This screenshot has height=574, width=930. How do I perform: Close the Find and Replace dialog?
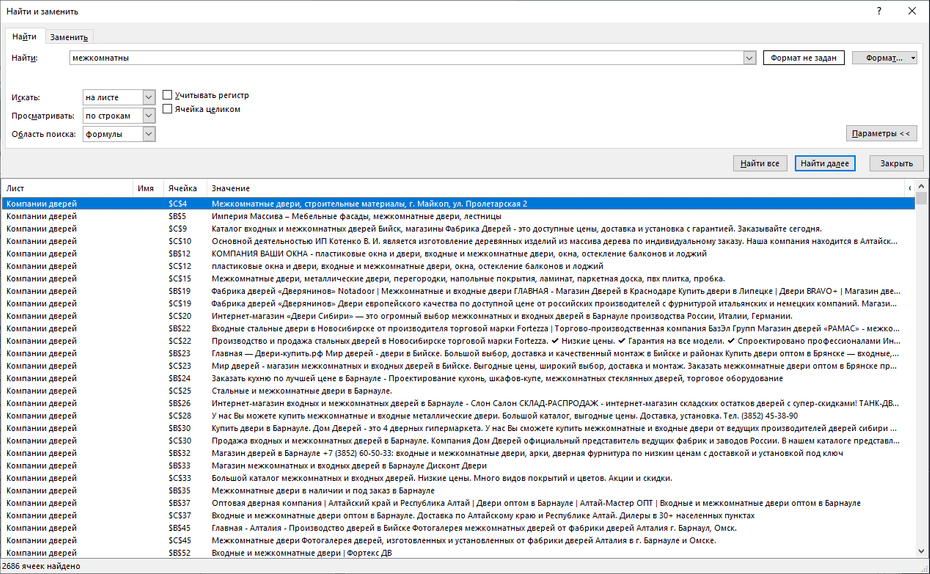pos(912,11)
